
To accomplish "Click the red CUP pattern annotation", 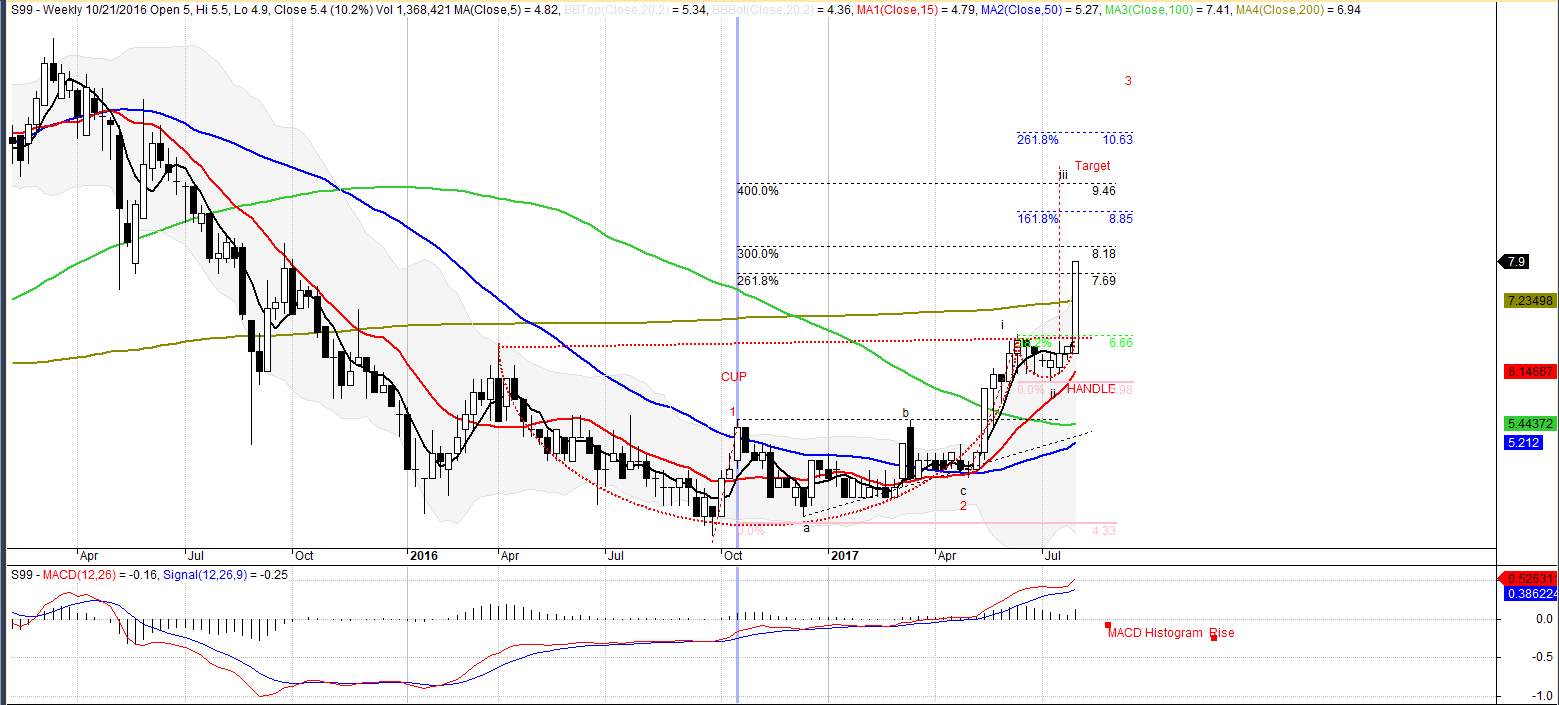I will [x=734, y=377].
